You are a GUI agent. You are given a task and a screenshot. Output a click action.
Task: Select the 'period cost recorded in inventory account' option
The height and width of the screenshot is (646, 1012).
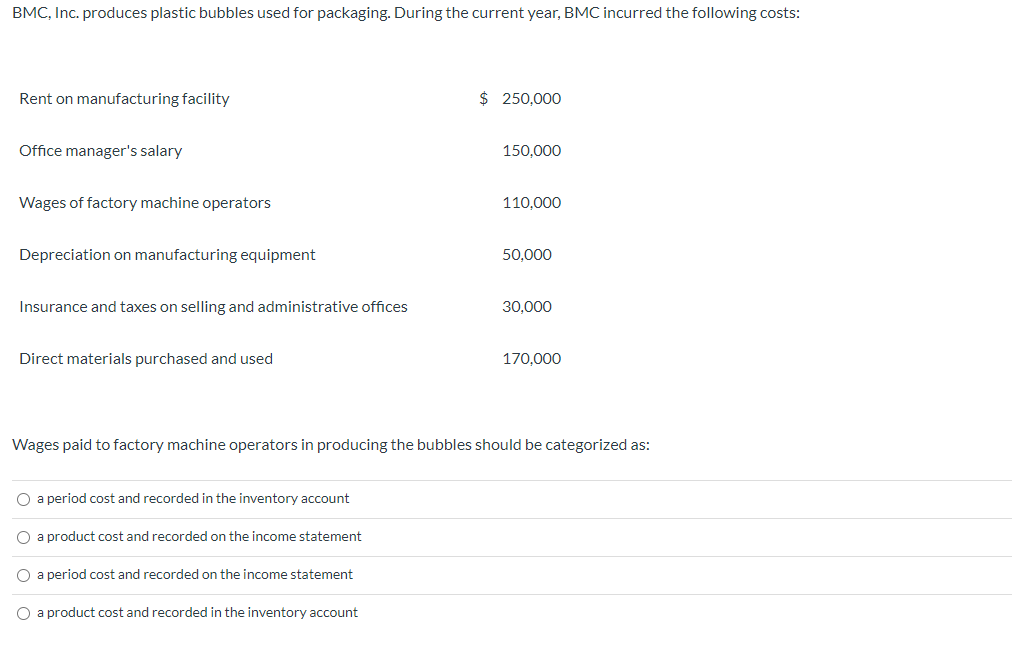(193, 498)
